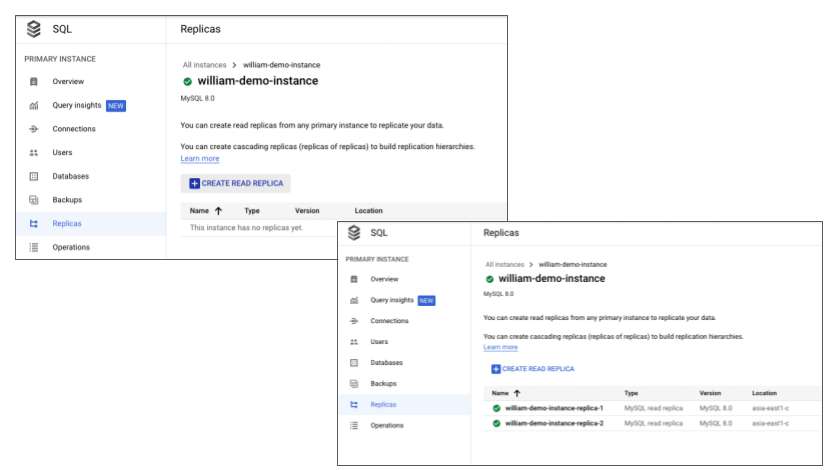Select Replicas in the lower window sidebar
Viewport: 830px width, 470px height.
[383, 404]
